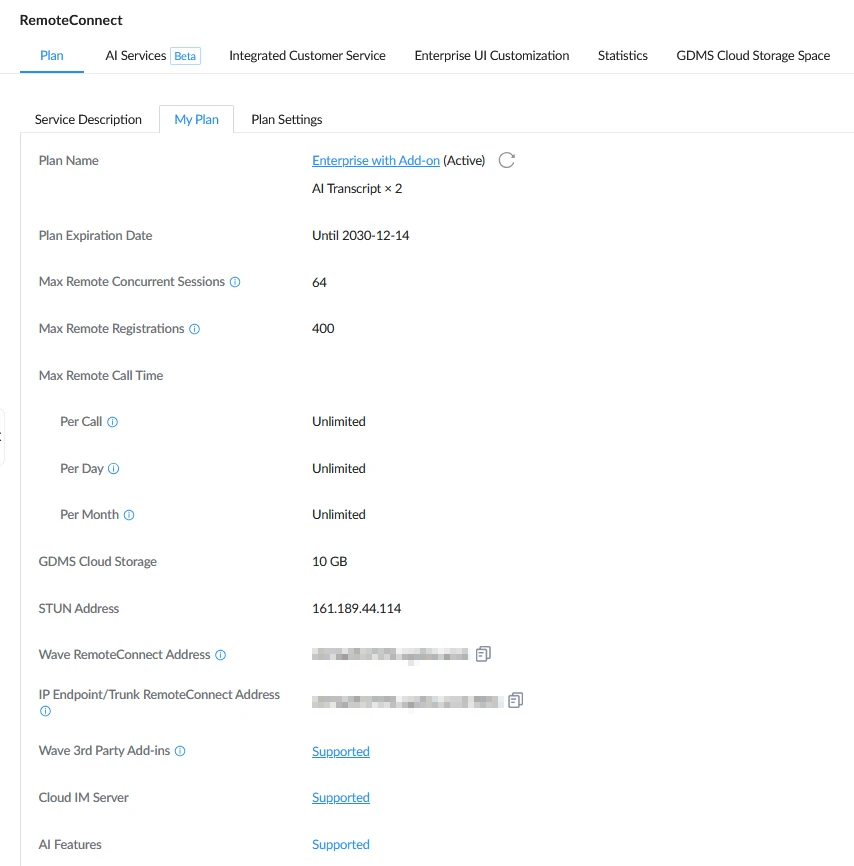Click Wave 3rd Party Add-ins info icon
The height and width of the screenshot is (866, 854).
(x=180, y=751)
